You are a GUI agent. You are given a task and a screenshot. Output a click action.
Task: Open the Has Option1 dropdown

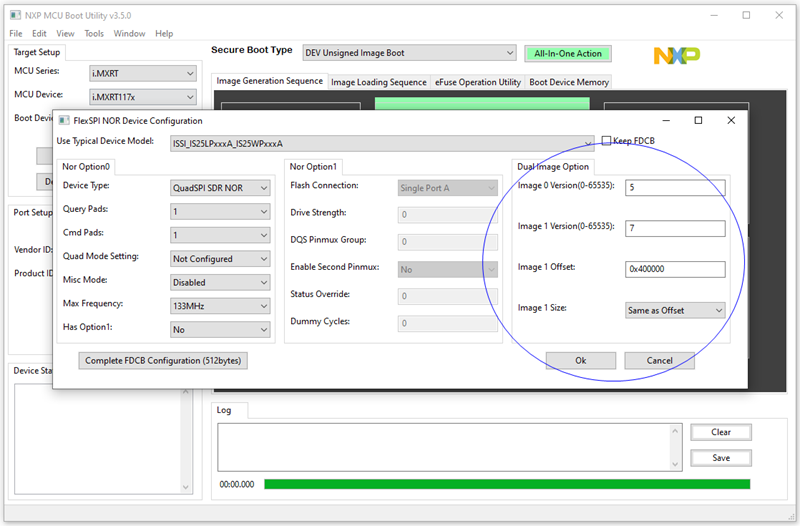click(220, 330)
